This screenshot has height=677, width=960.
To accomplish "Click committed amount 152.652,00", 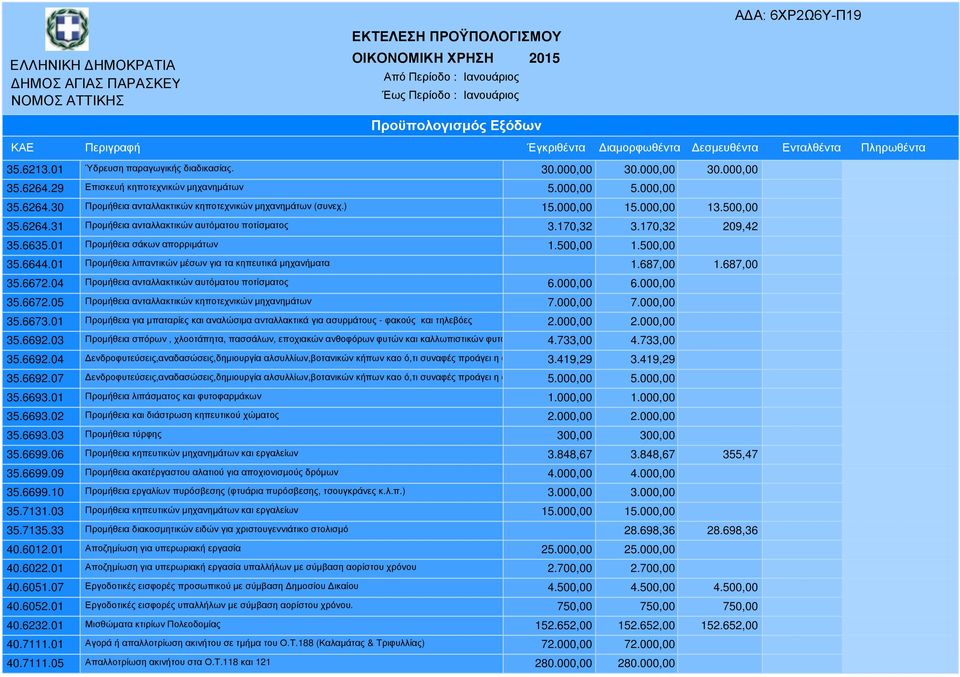I will [x=729, y=626].
